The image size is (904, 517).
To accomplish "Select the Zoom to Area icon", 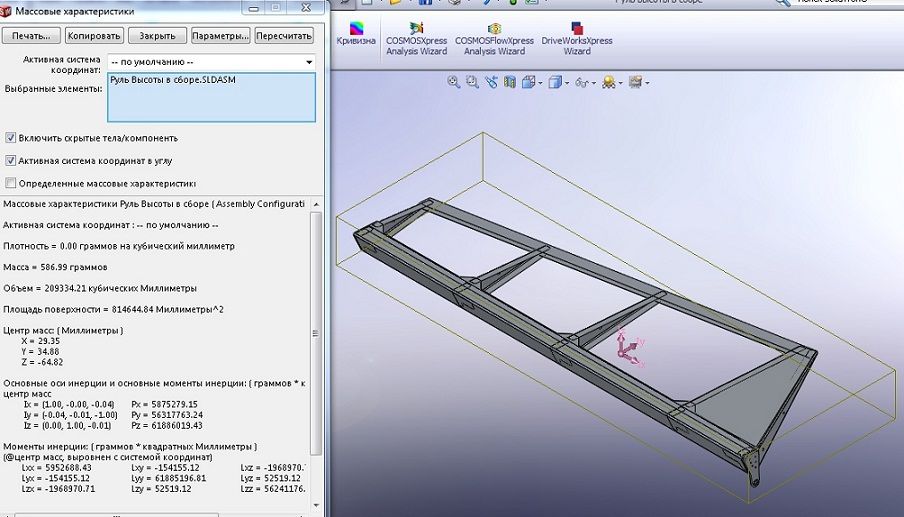I will pyautogui.click(x=472, y=82).
